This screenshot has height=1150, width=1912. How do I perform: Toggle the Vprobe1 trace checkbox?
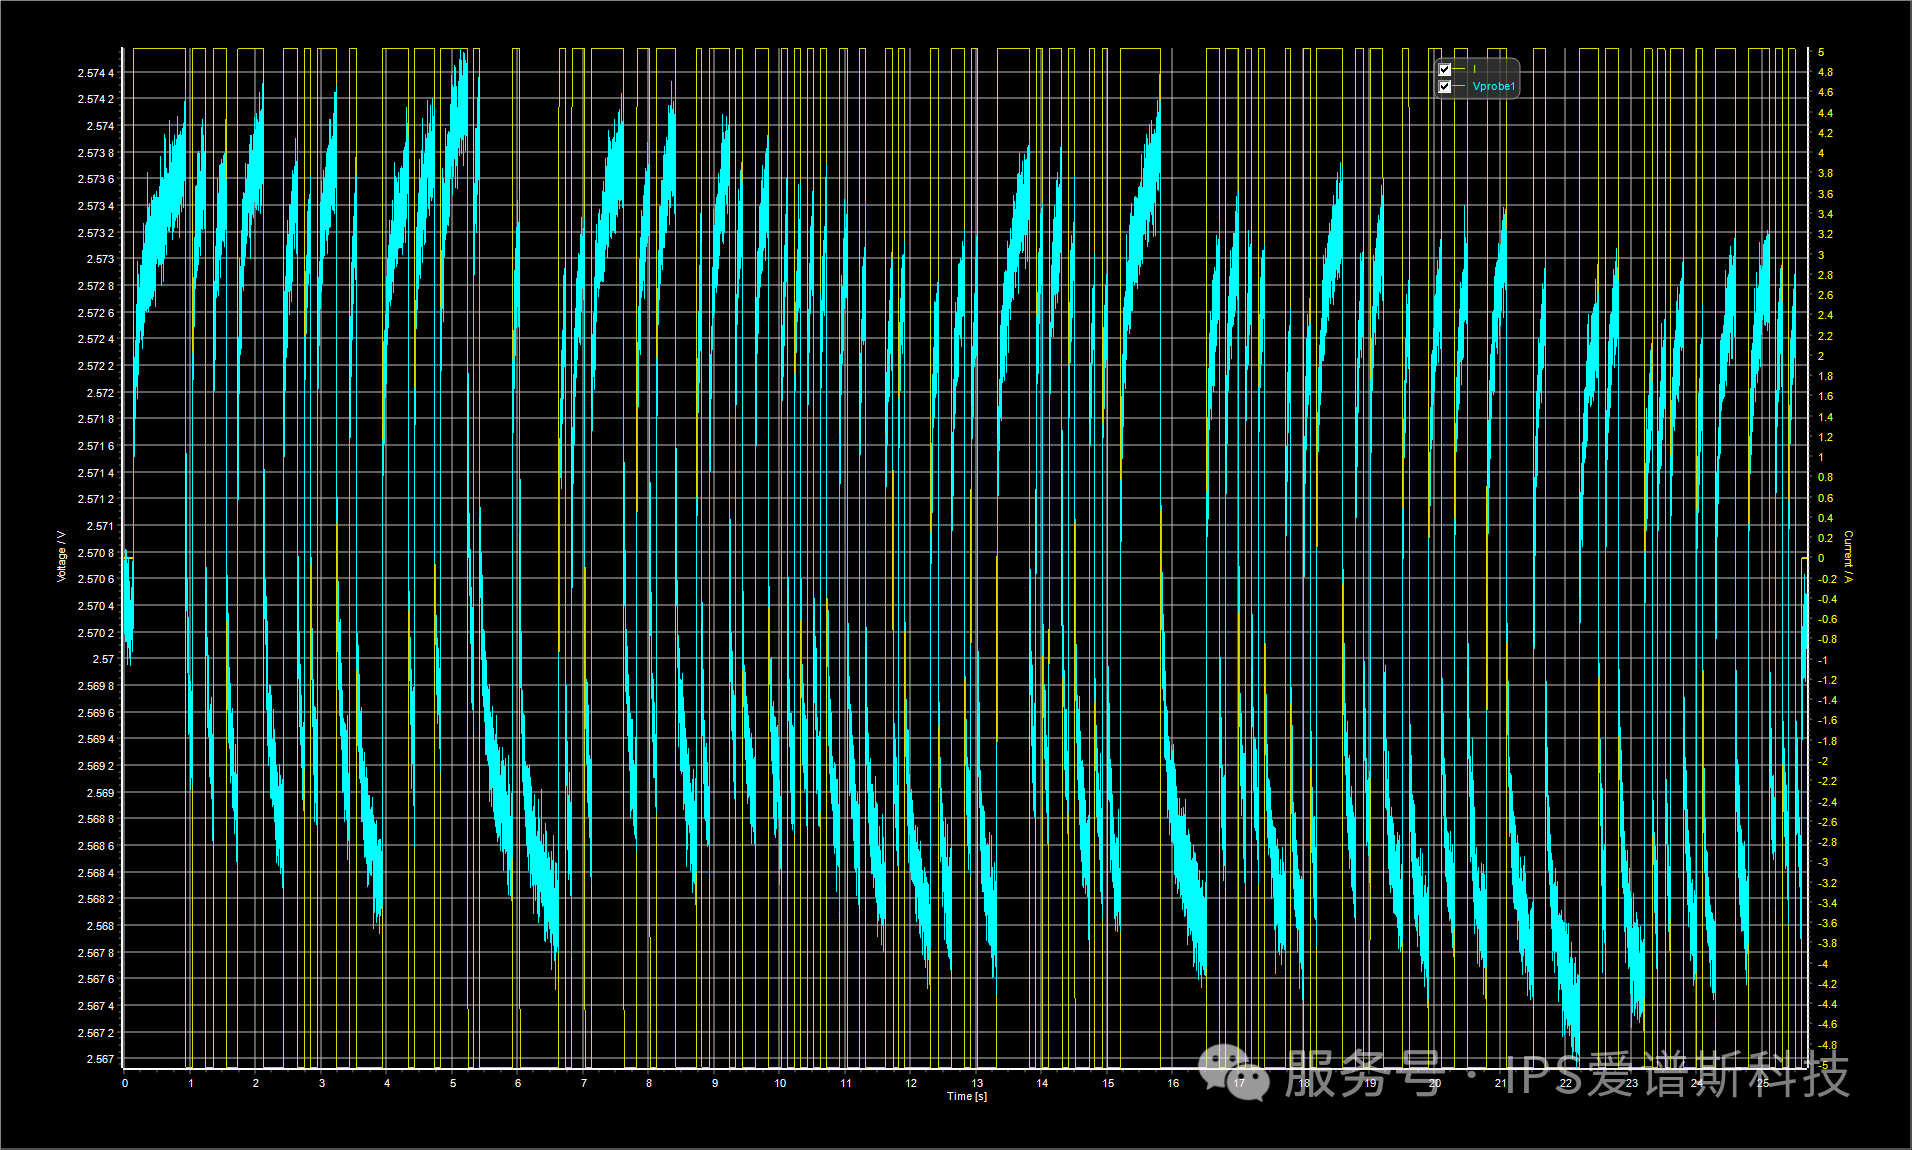tap(1444, 87)
